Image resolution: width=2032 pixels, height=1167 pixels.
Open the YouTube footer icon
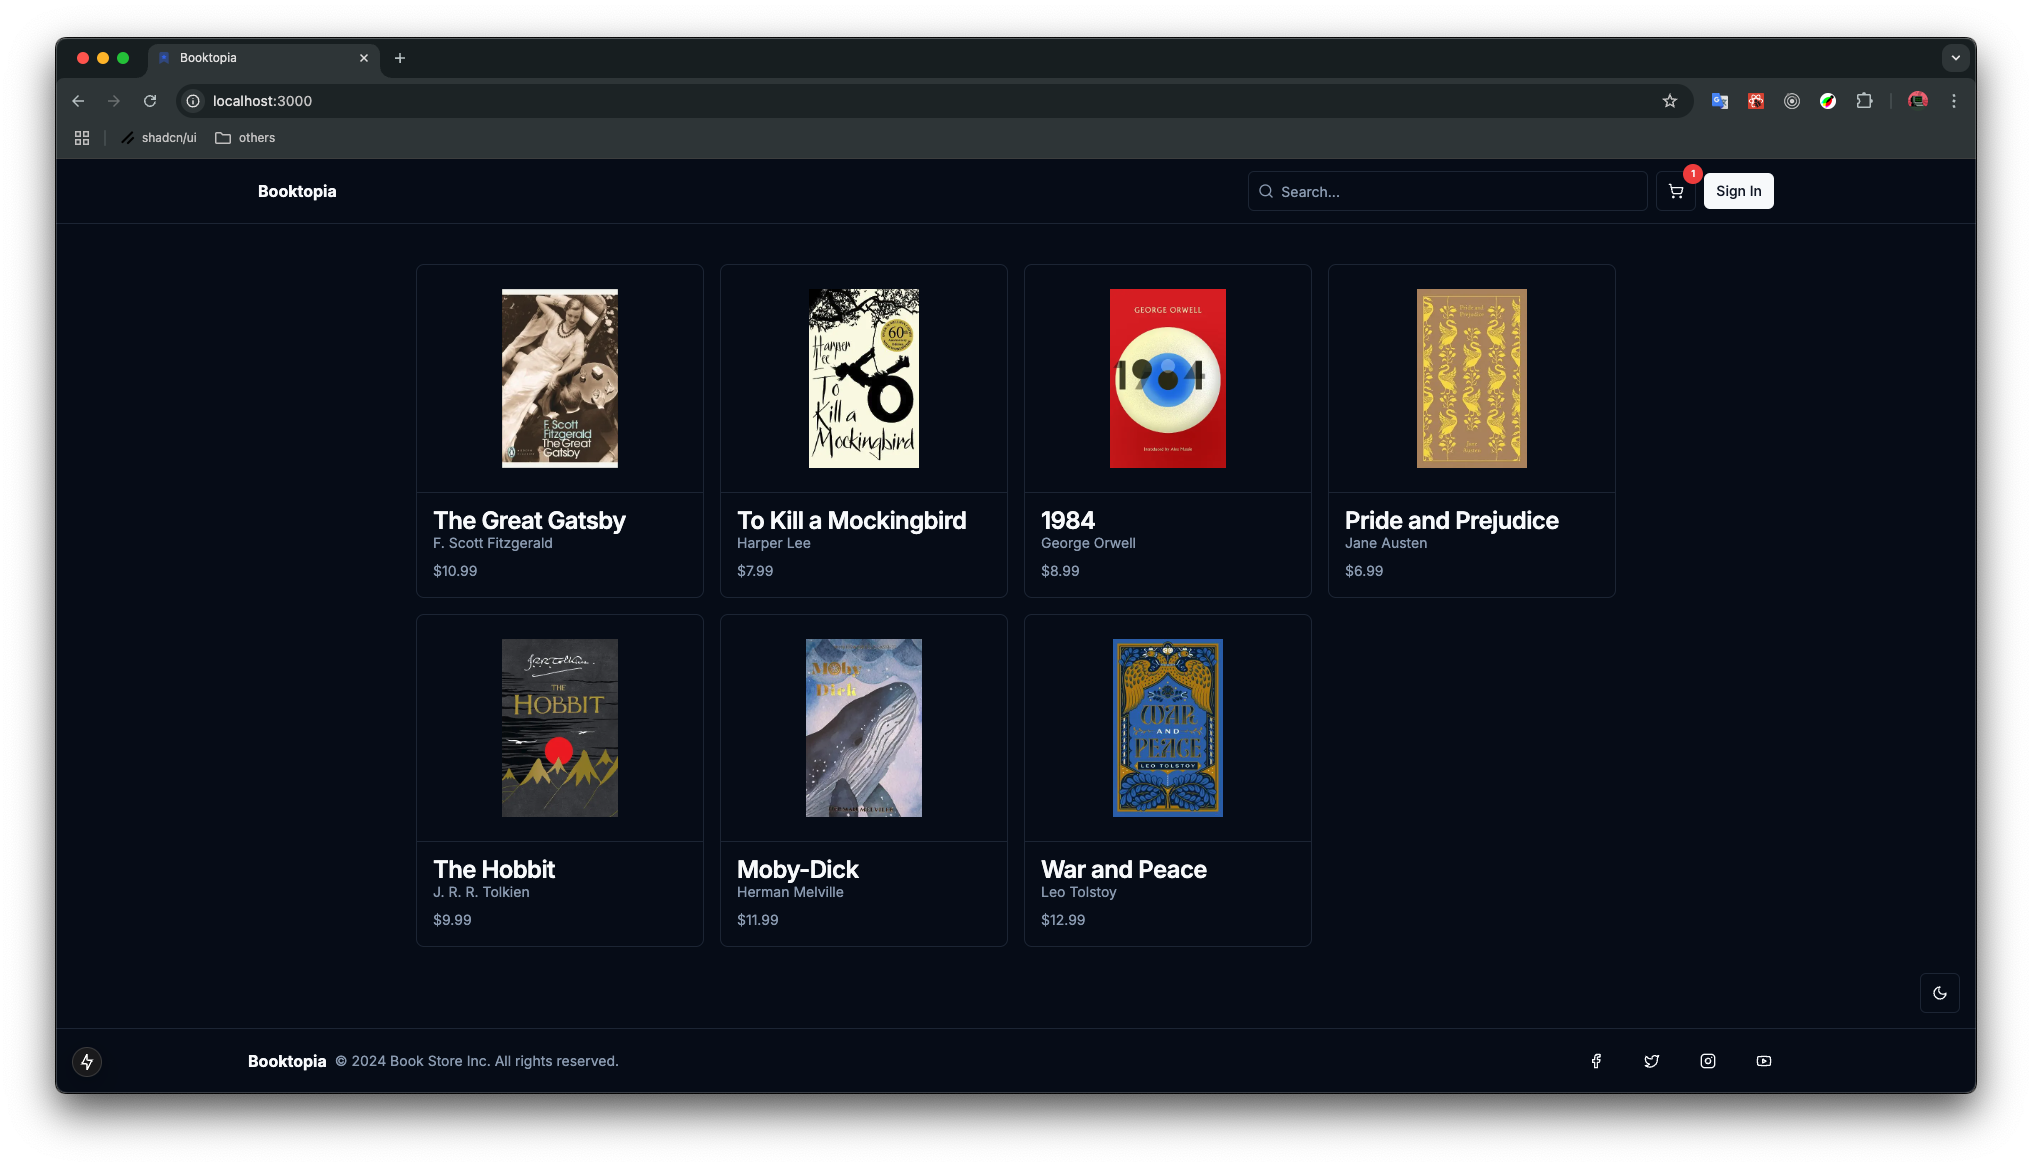pyautogui.click(x=1764, y=1061)
